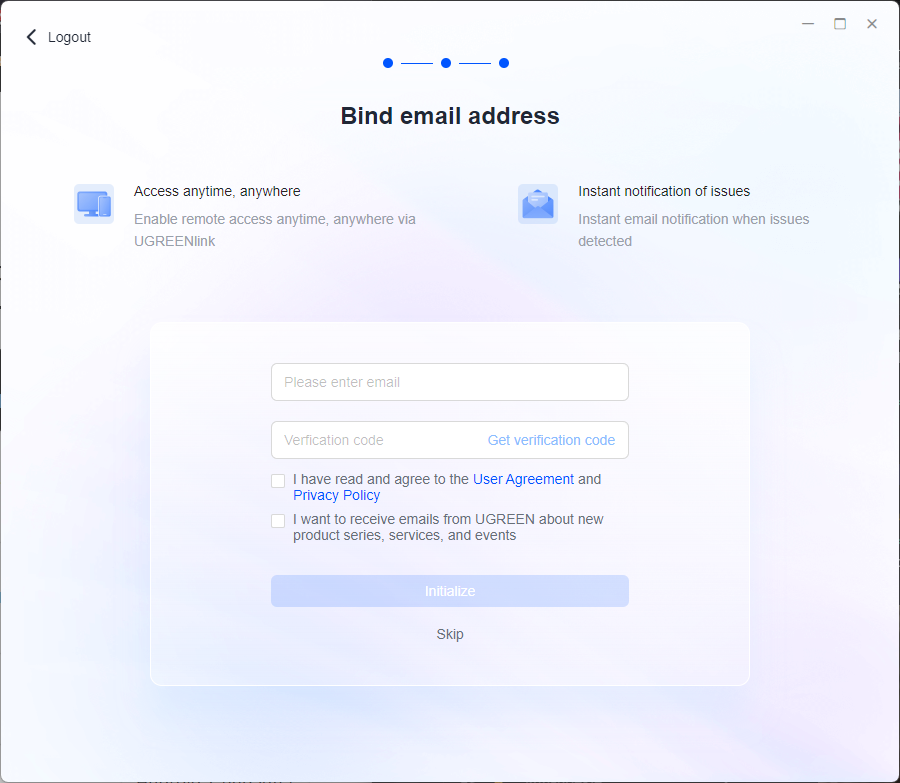Click the back arrow beside Logout

31,37
